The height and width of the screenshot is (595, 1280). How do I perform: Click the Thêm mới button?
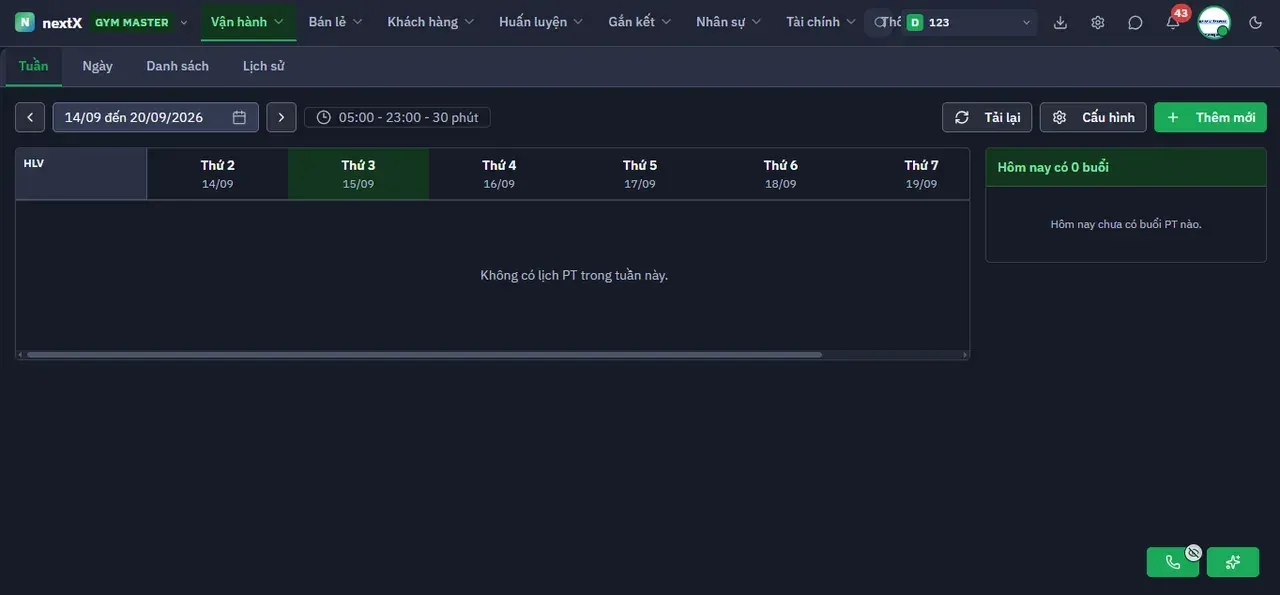1210,117
